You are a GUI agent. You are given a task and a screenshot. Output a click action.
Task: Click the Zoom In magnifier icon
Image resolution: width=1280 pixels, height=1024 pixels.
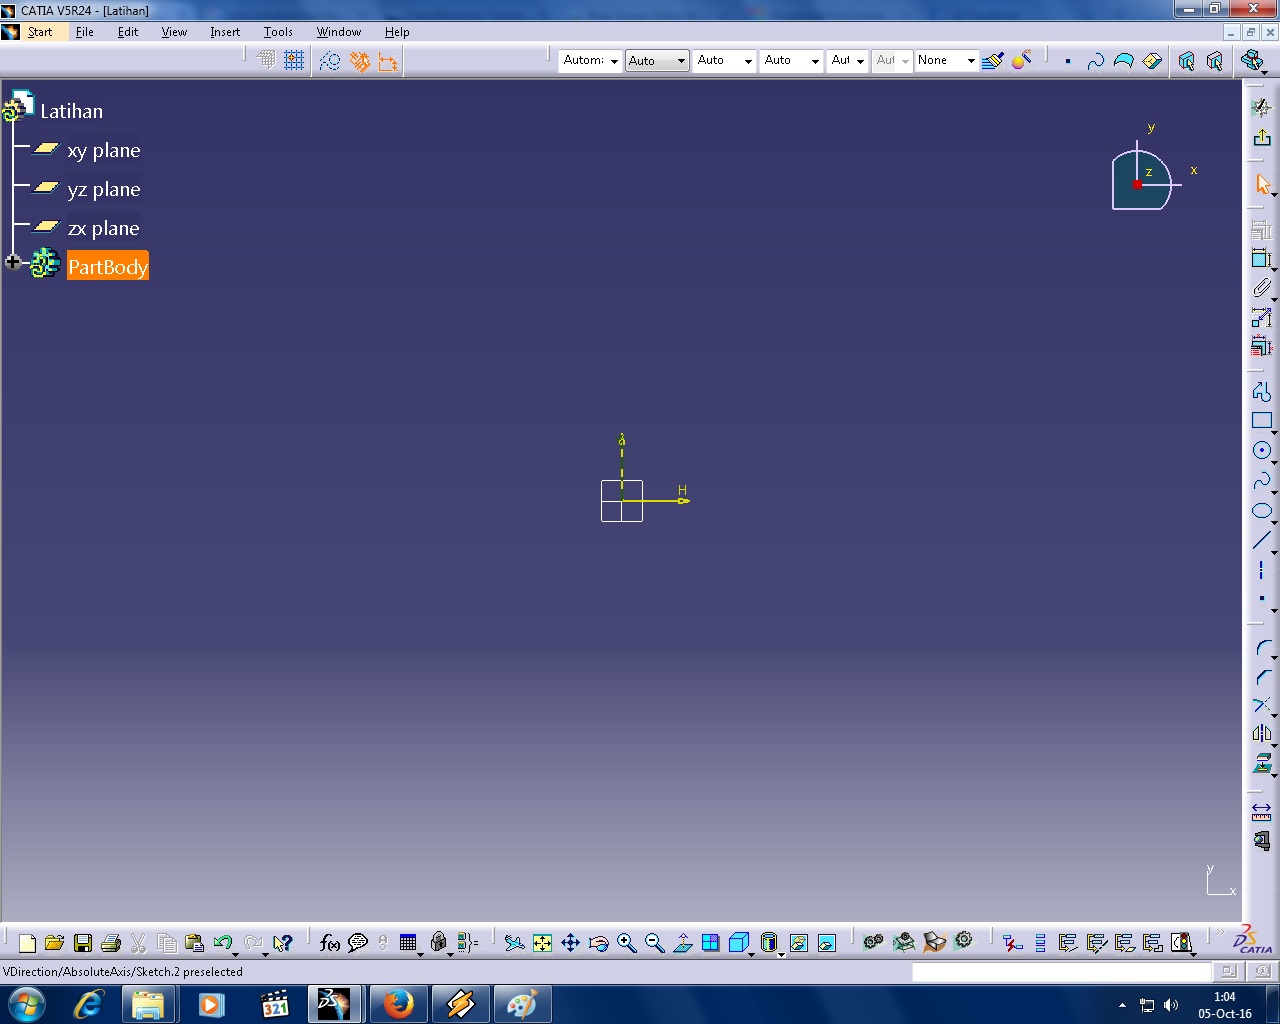coord(627,942)
